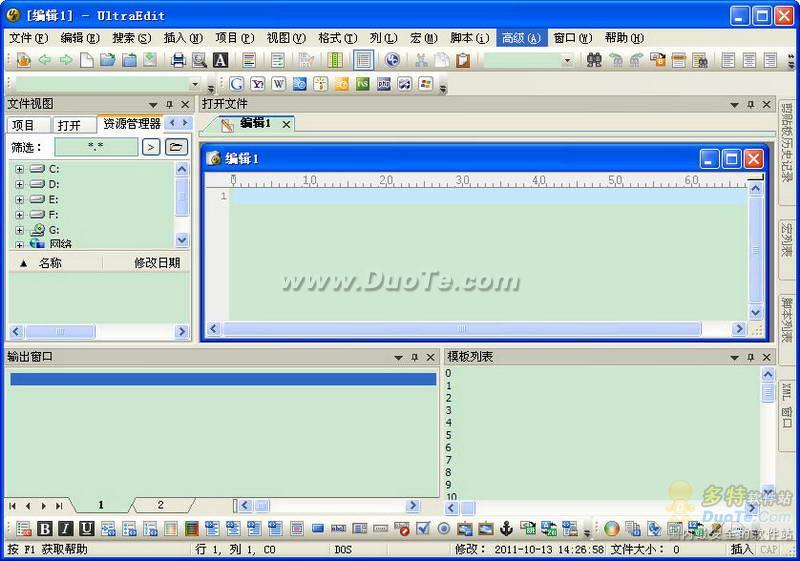800x561 pixels.
Task: Click the clipboard paste icon
Action: (463, 60)
